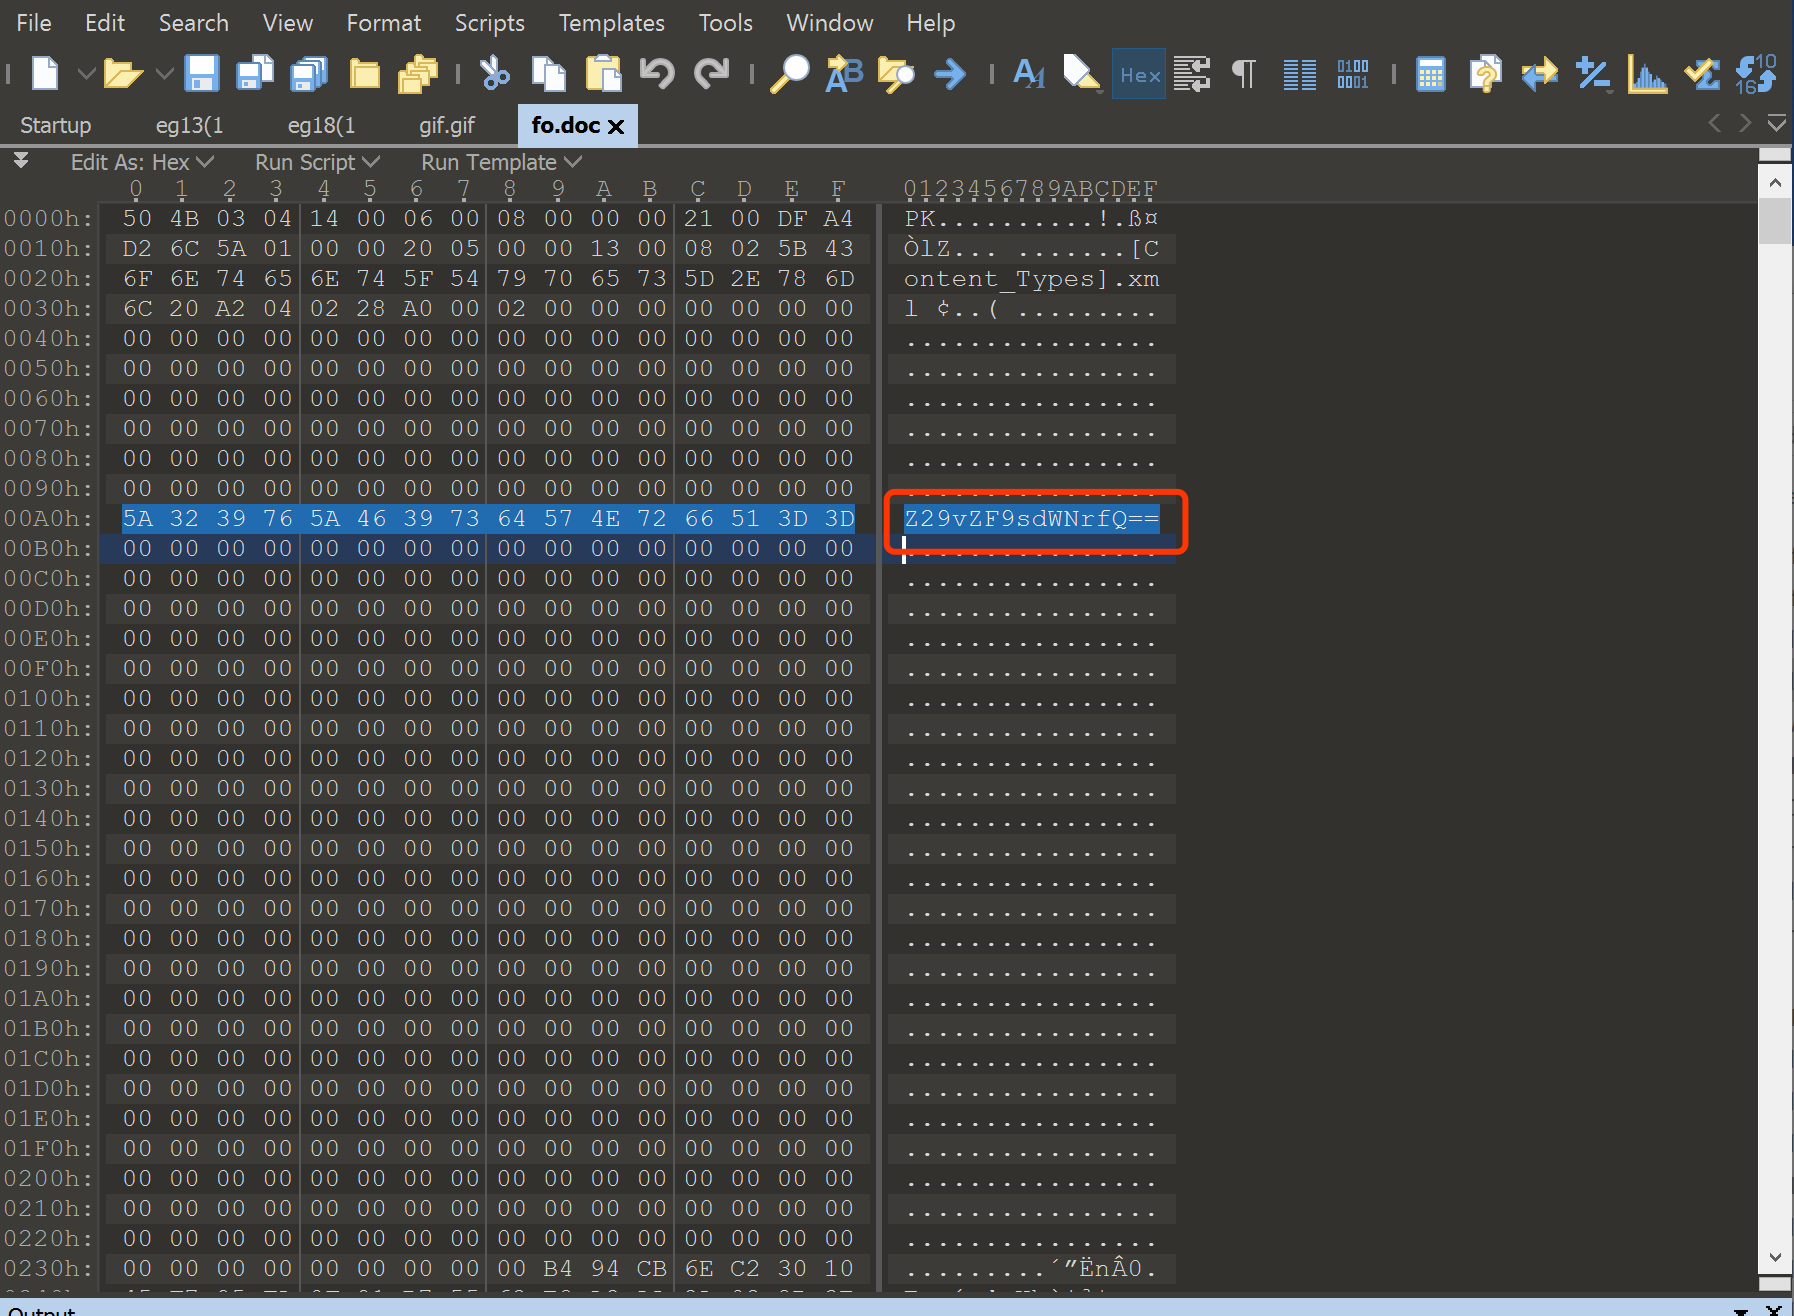Switch to the eg13(1 tab
The width and height of the screenshot is (1794, 1316).
click(190, 125)
